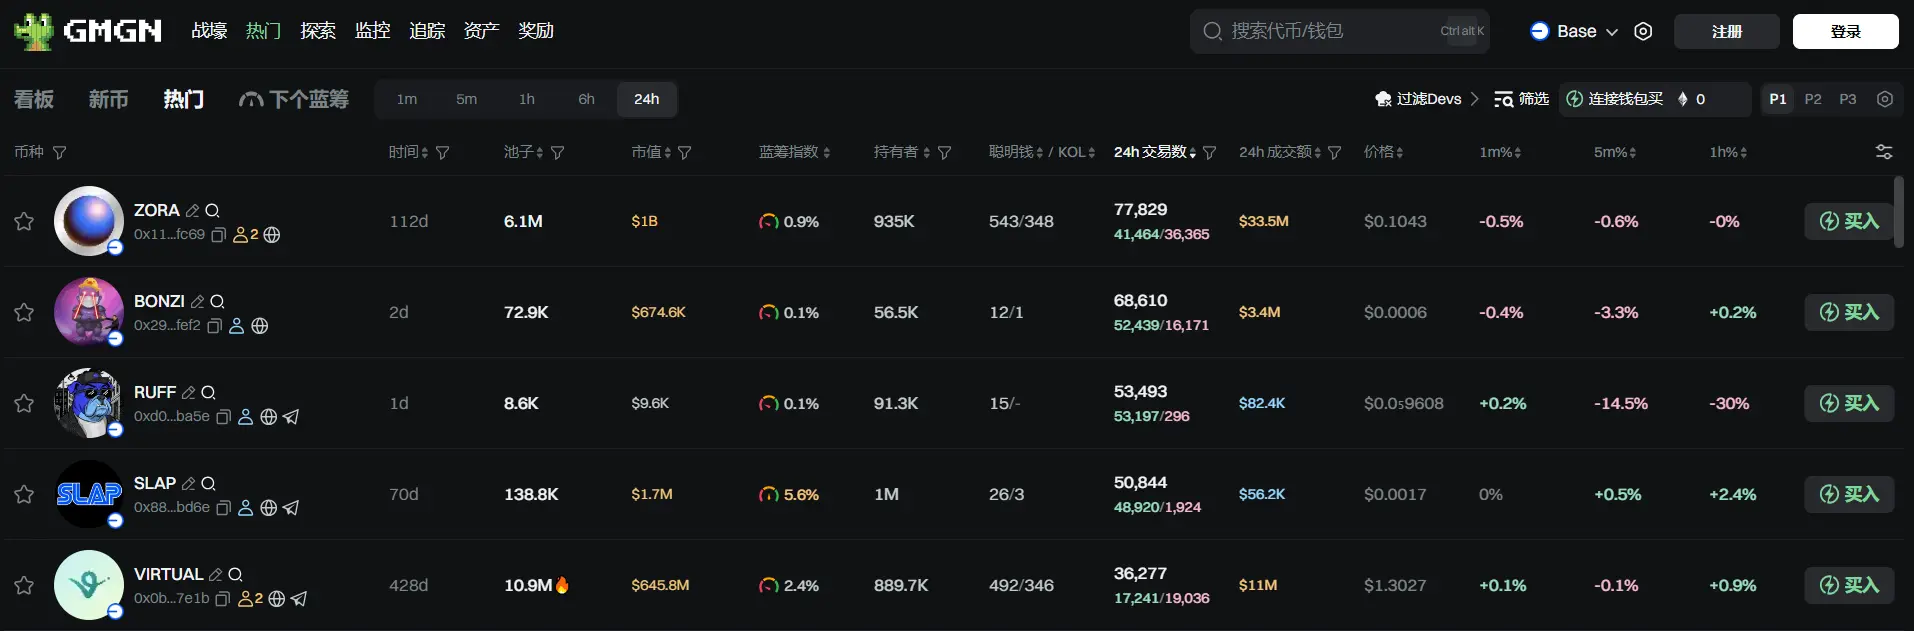Image resolution: width=1914 pixels, height=631 pixels.
Task: Open settings gear next to Base selector
Action: click(1643, 31)
